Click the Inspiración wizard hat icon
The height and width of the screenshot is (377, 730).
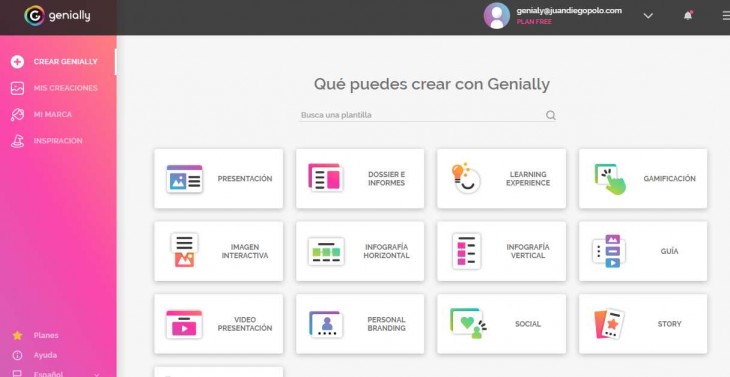tap(17, 141)
